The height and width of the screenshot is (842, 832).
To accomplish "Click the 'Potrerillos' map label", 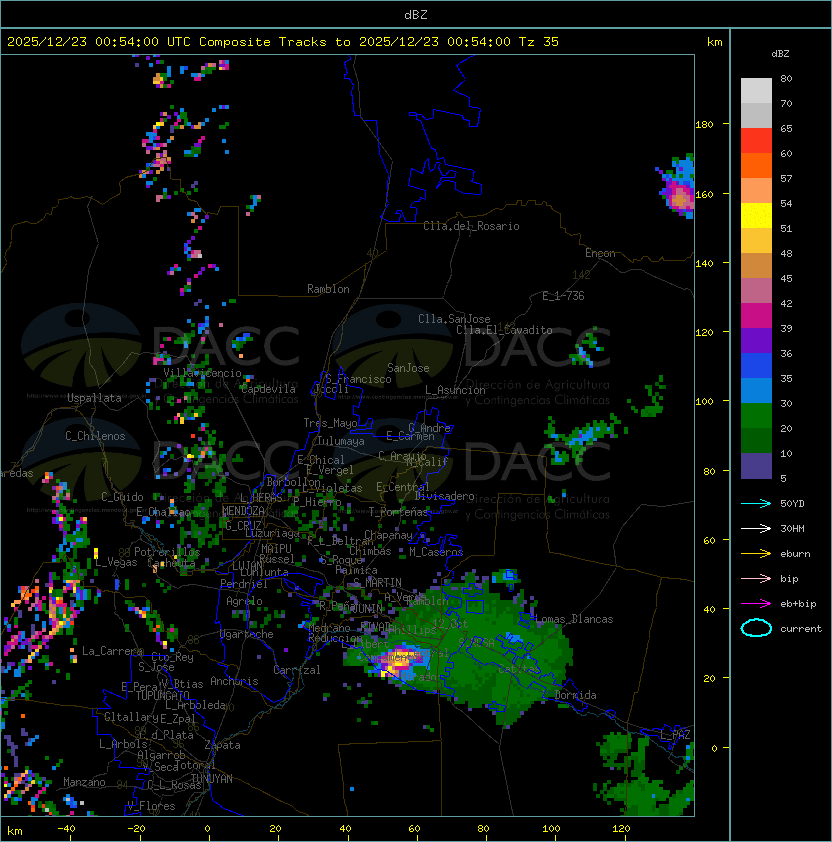I will (167, 552).
